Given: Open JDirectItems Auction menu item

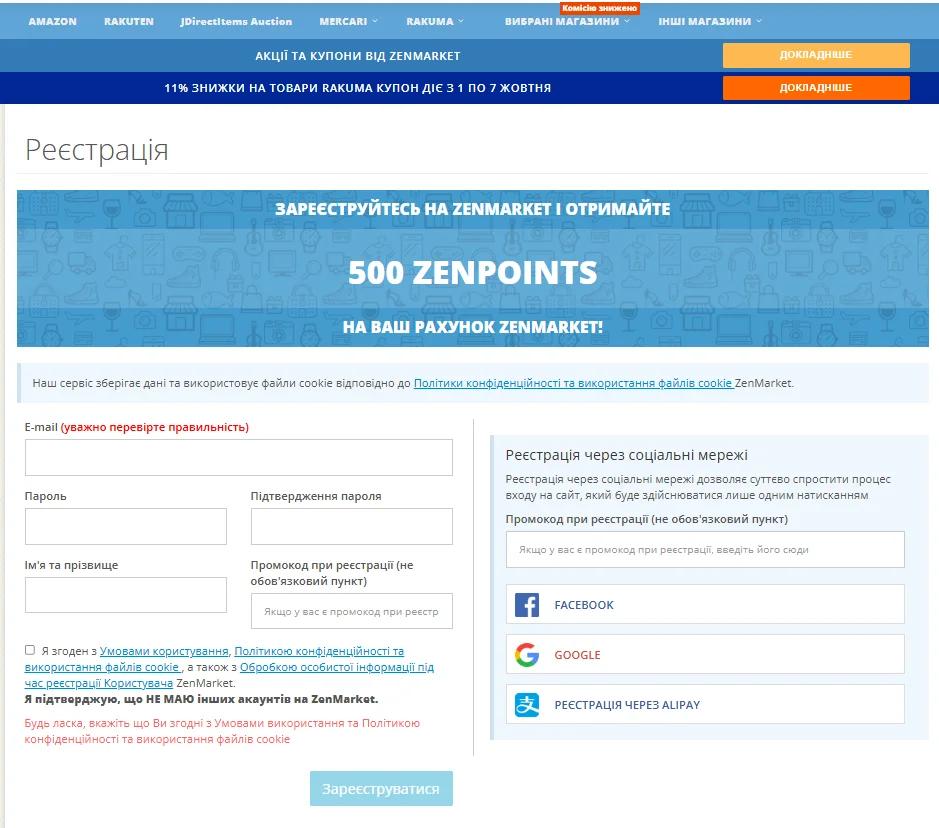Looking at the screenshot, I should coord(237,21).
